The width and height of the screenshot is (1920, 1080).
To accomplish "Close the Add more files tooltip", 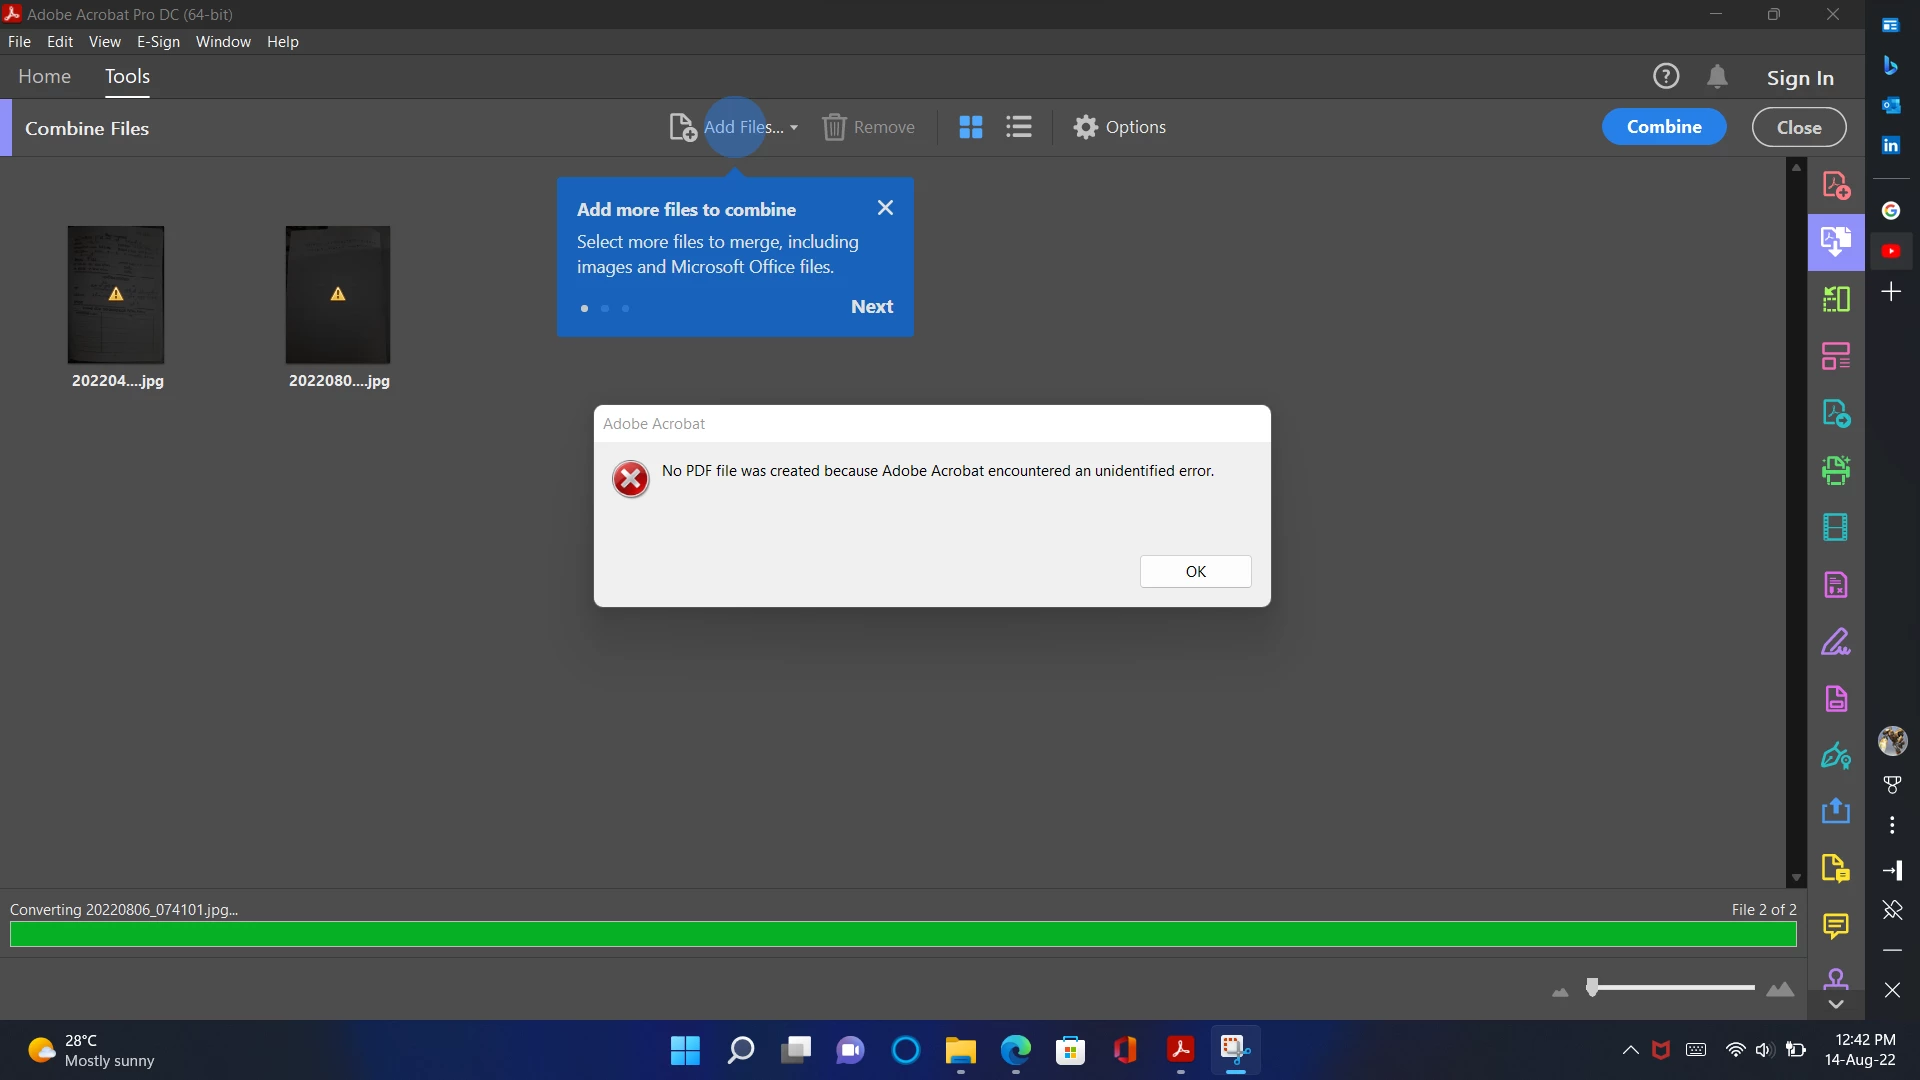I will coord(885,208).
